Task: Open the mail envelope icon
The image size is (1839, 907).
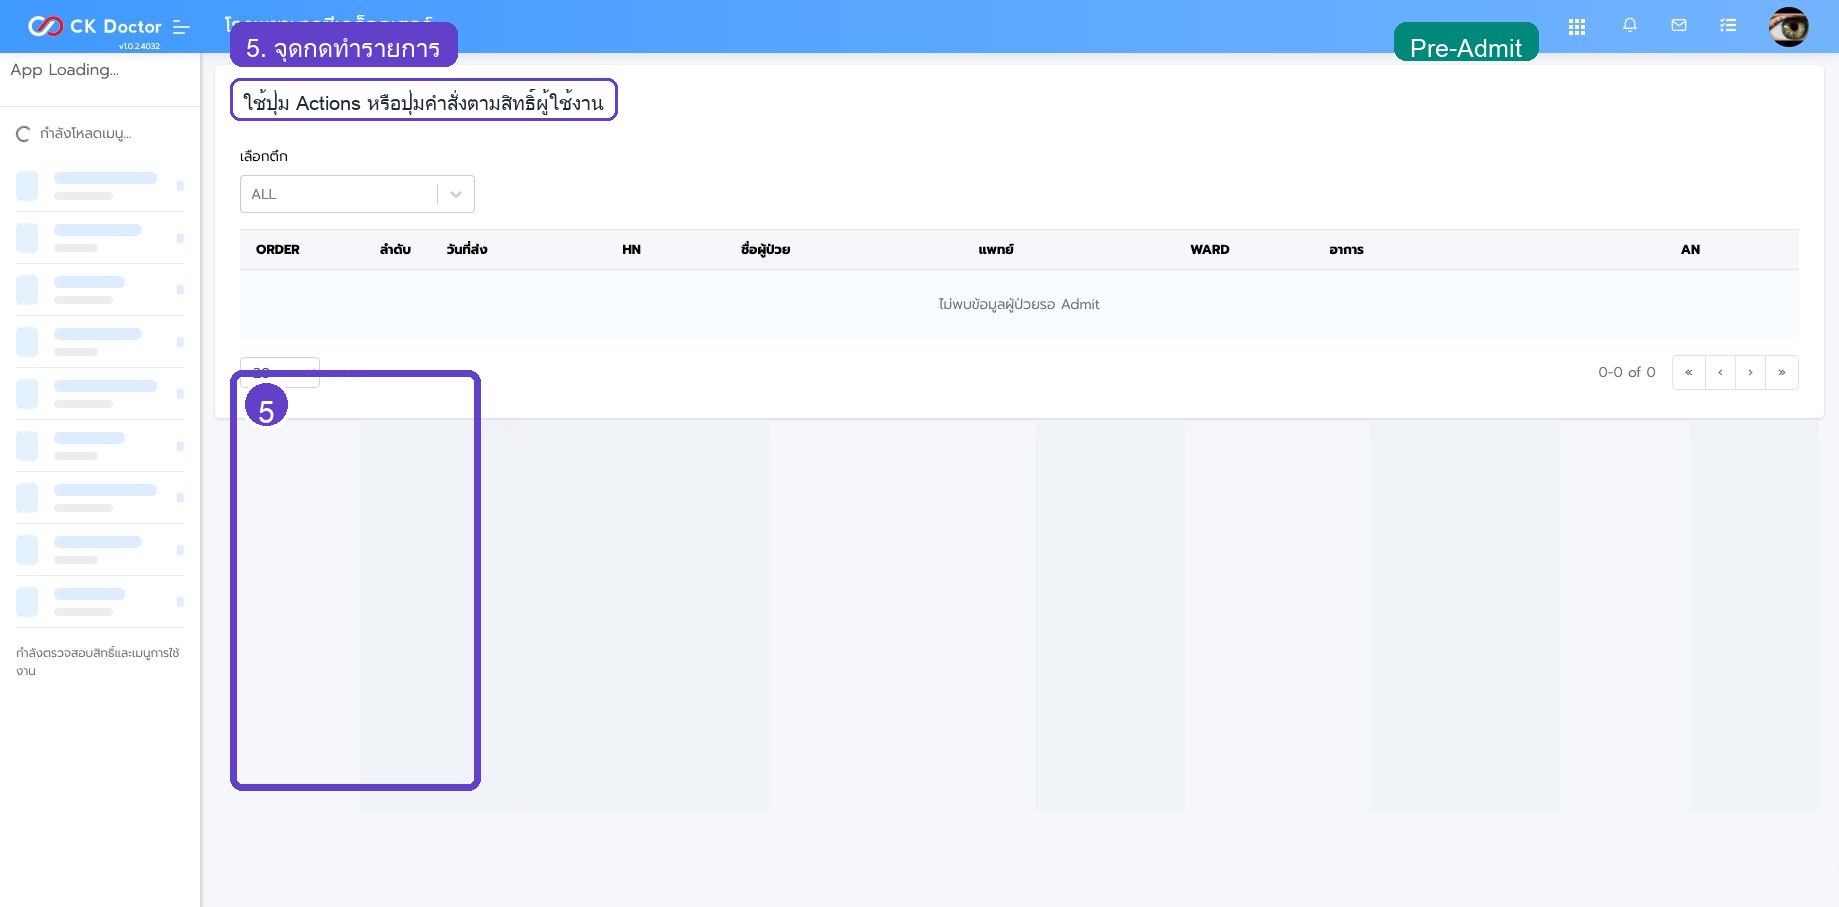Action: 1679,26
